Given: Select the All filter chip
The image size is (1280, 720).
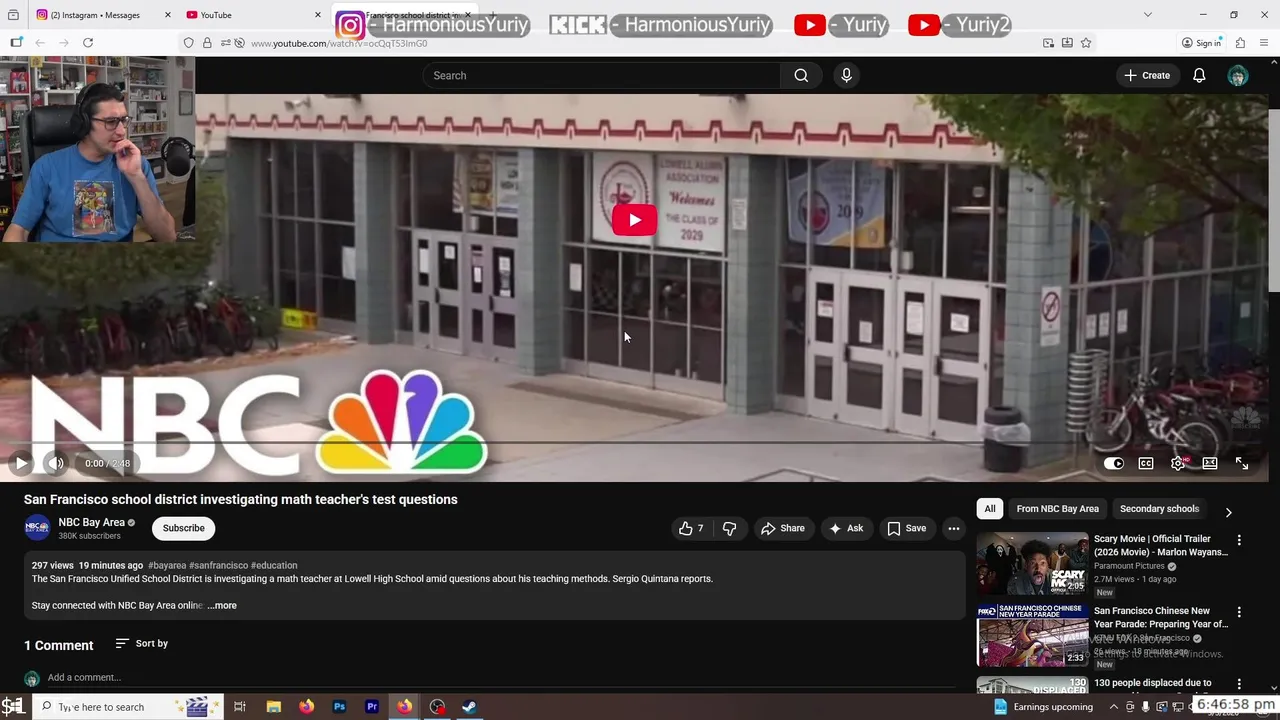Looking at the screenshot, I should (990, 508).
